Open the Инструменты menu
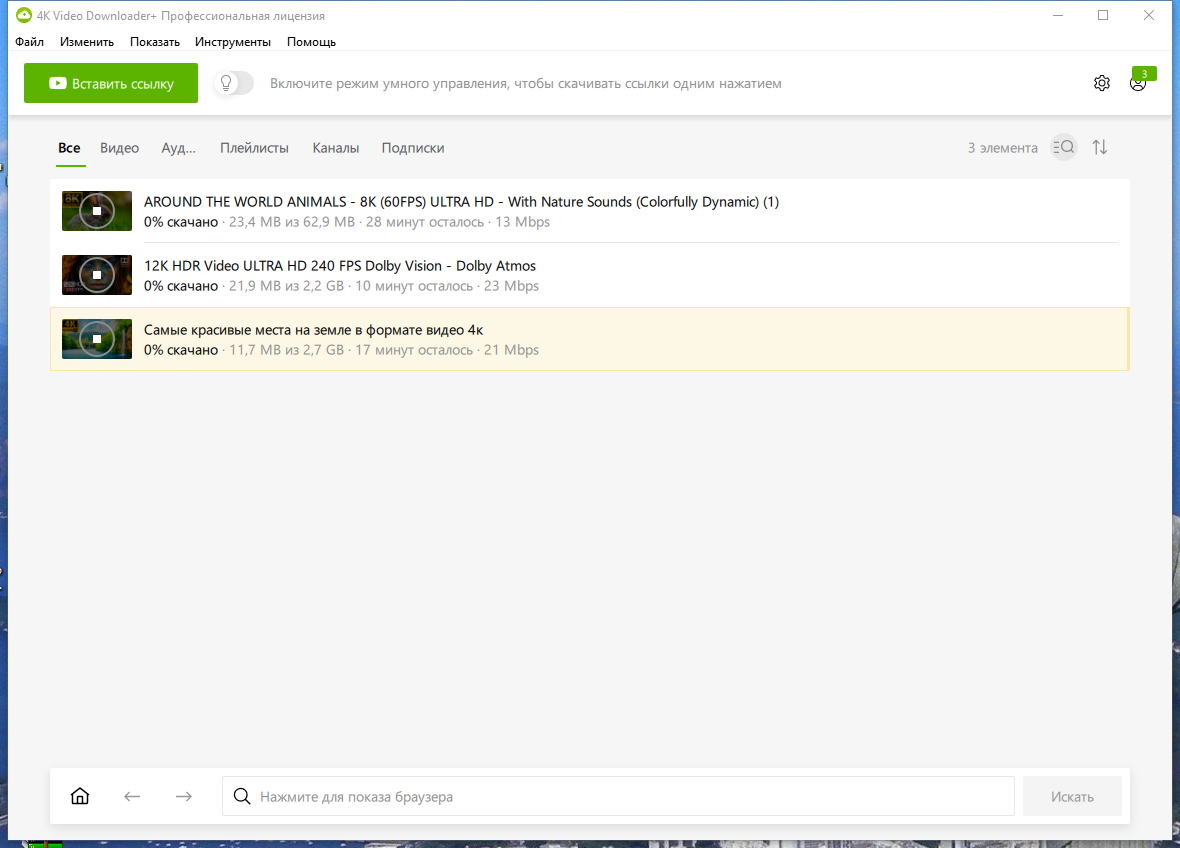This screenshot has height=848, width=1180. [x=233, y=42]
